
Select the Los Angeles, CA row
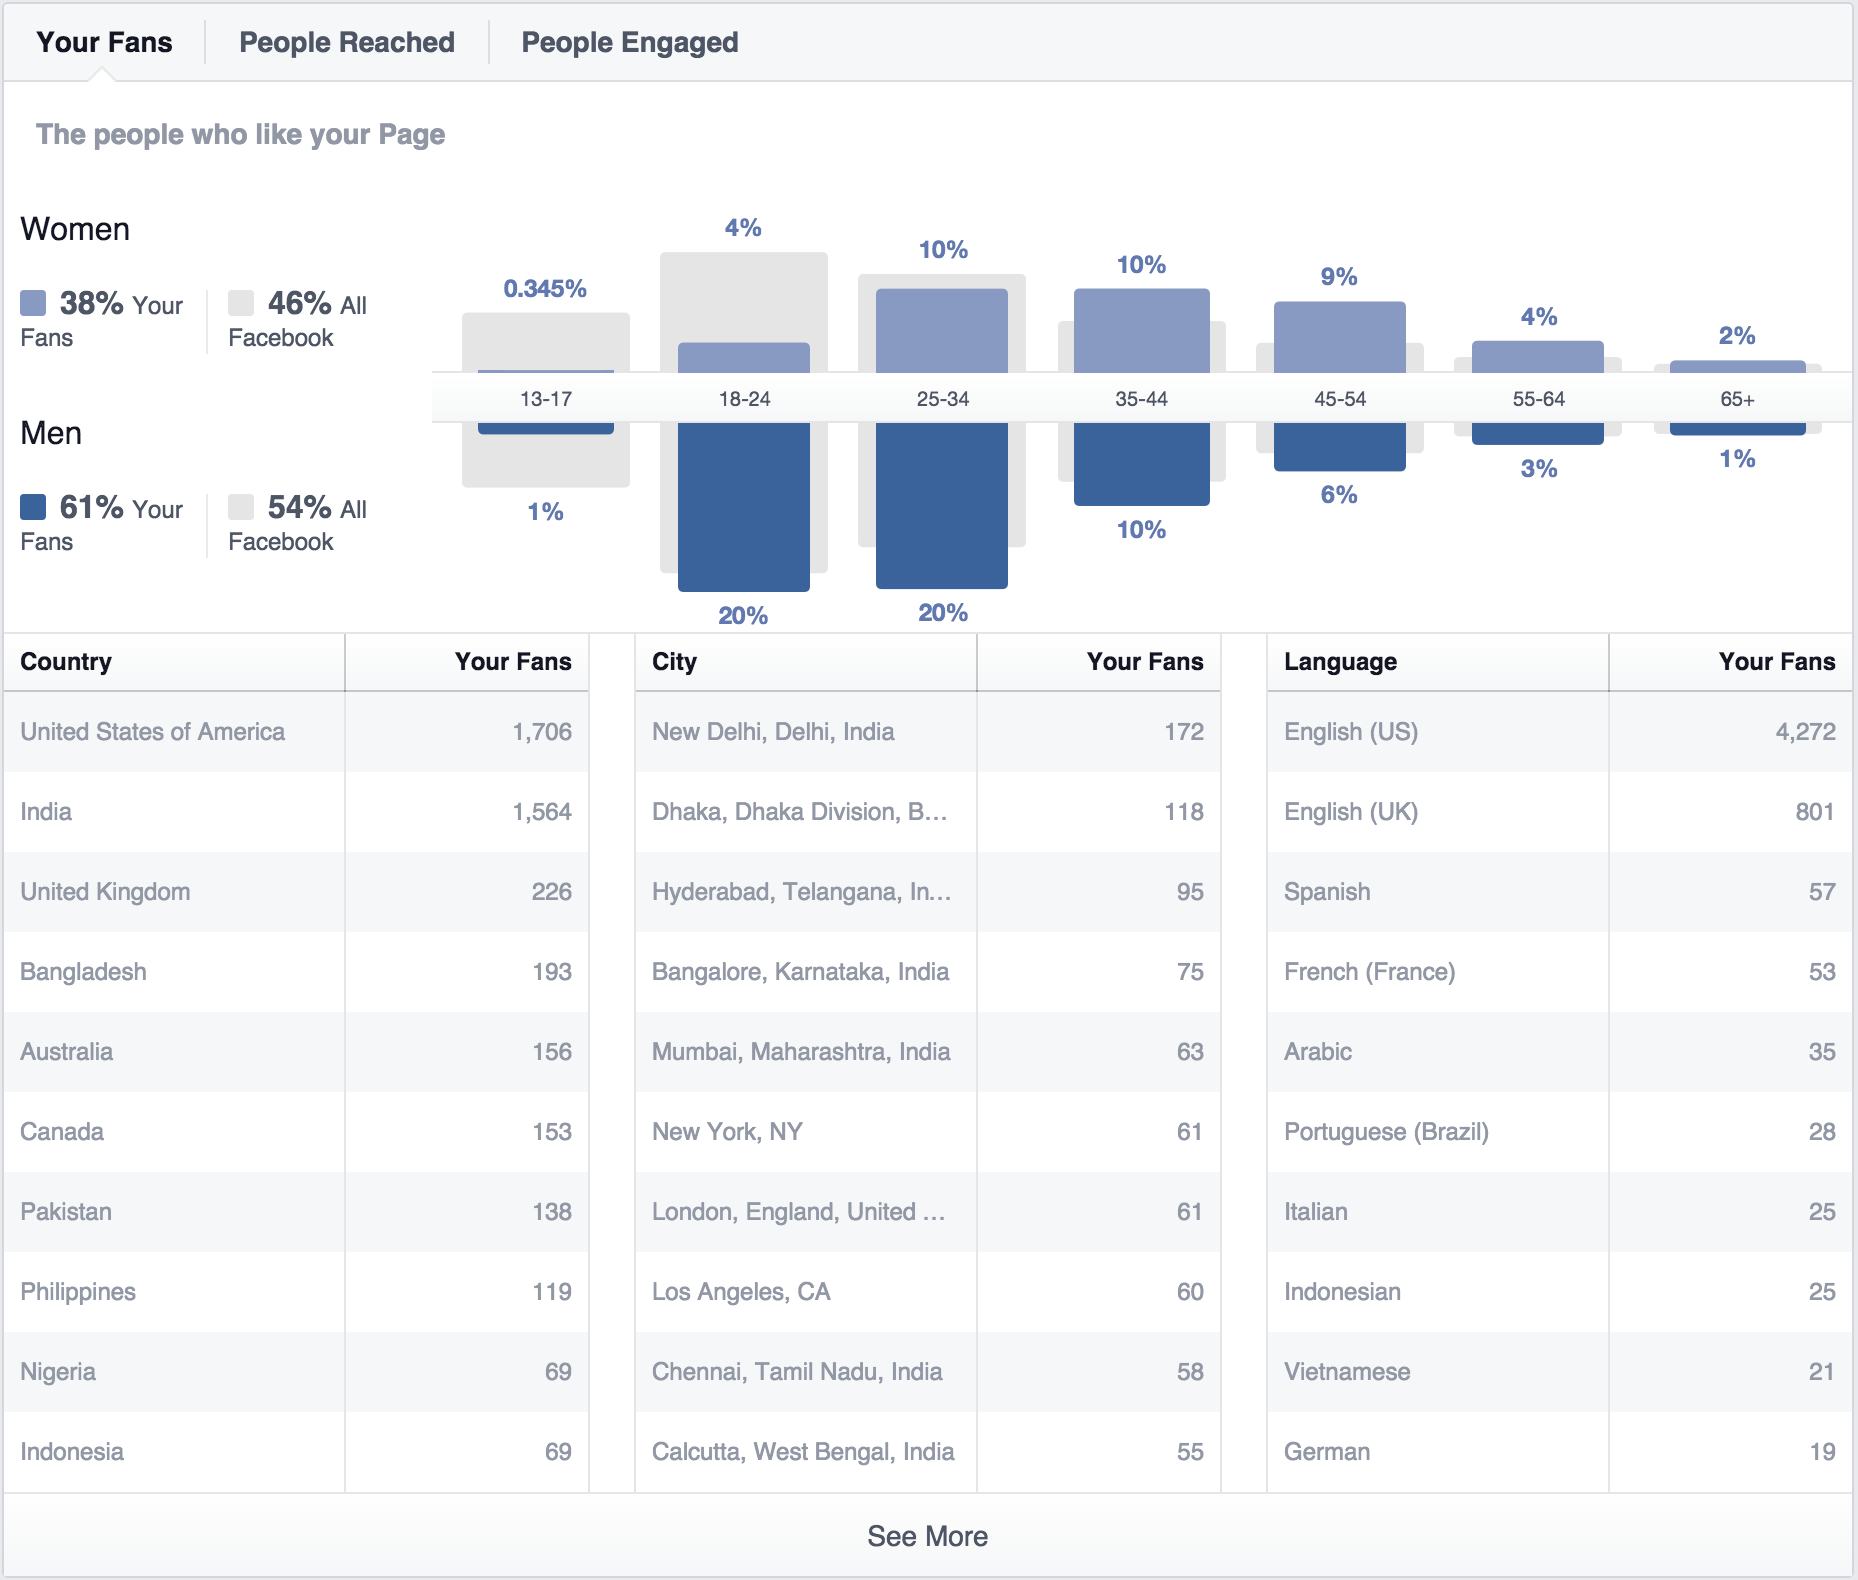[x=928, y=1292]
